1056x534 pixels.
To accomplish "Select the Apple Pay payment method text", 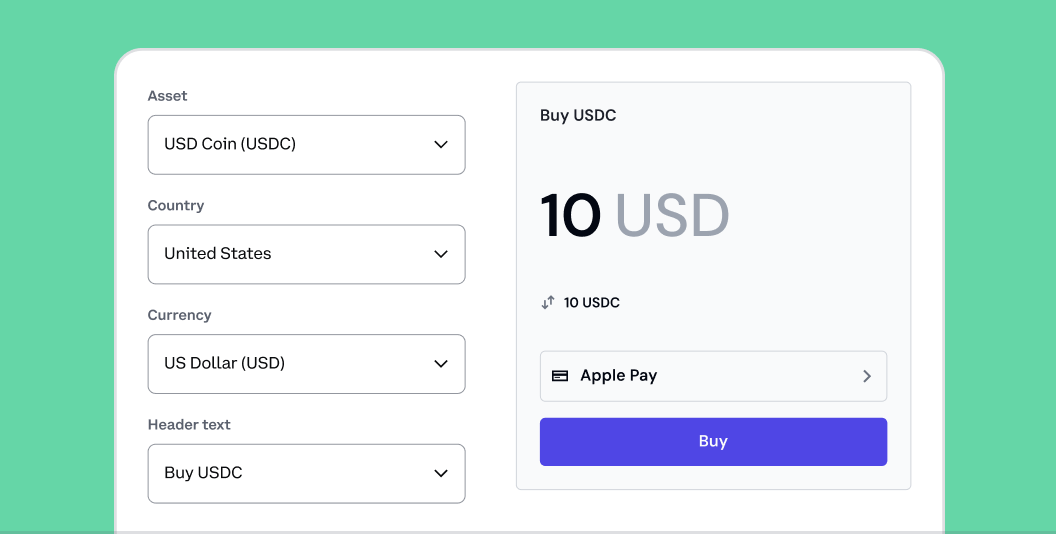I will [618, 376].
